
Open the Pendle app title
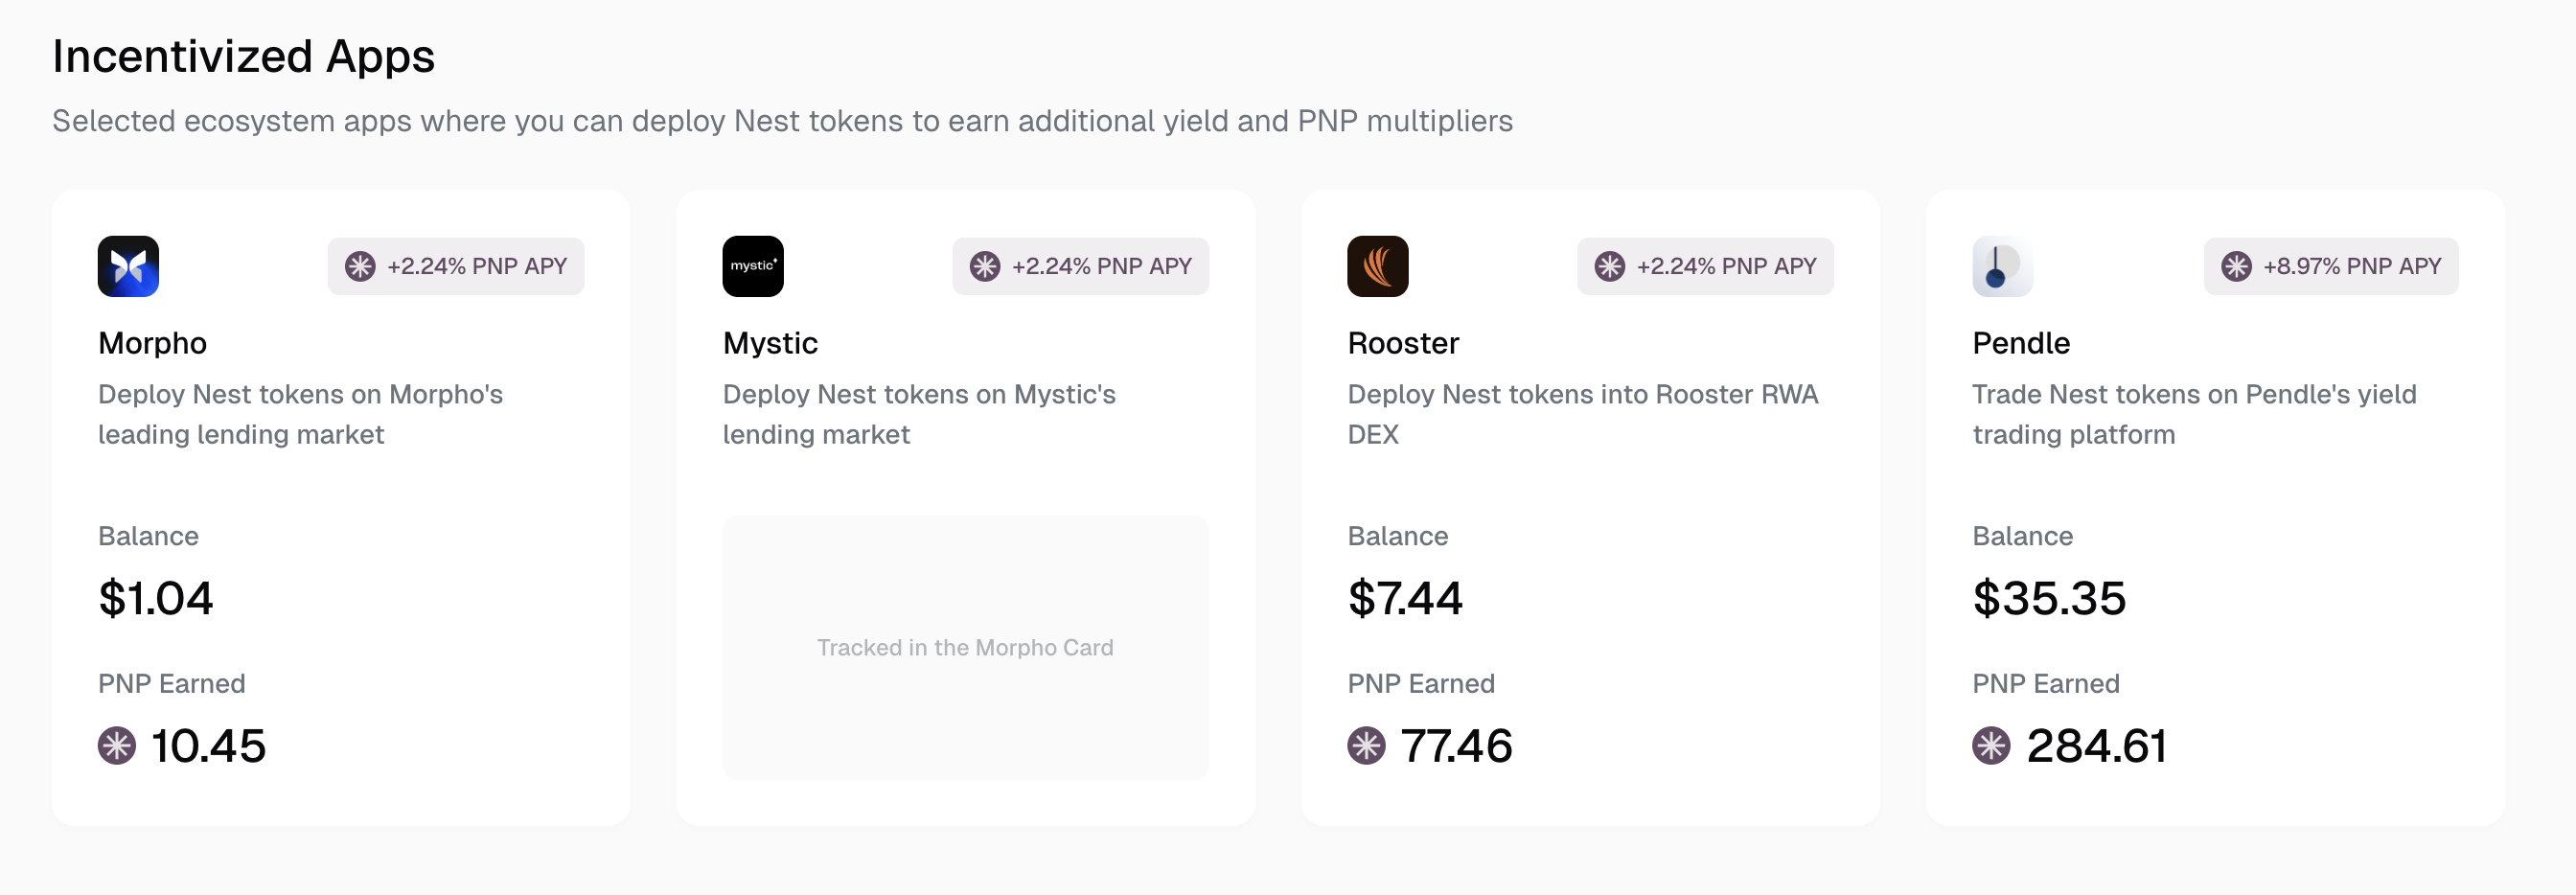click(2021, 343)
